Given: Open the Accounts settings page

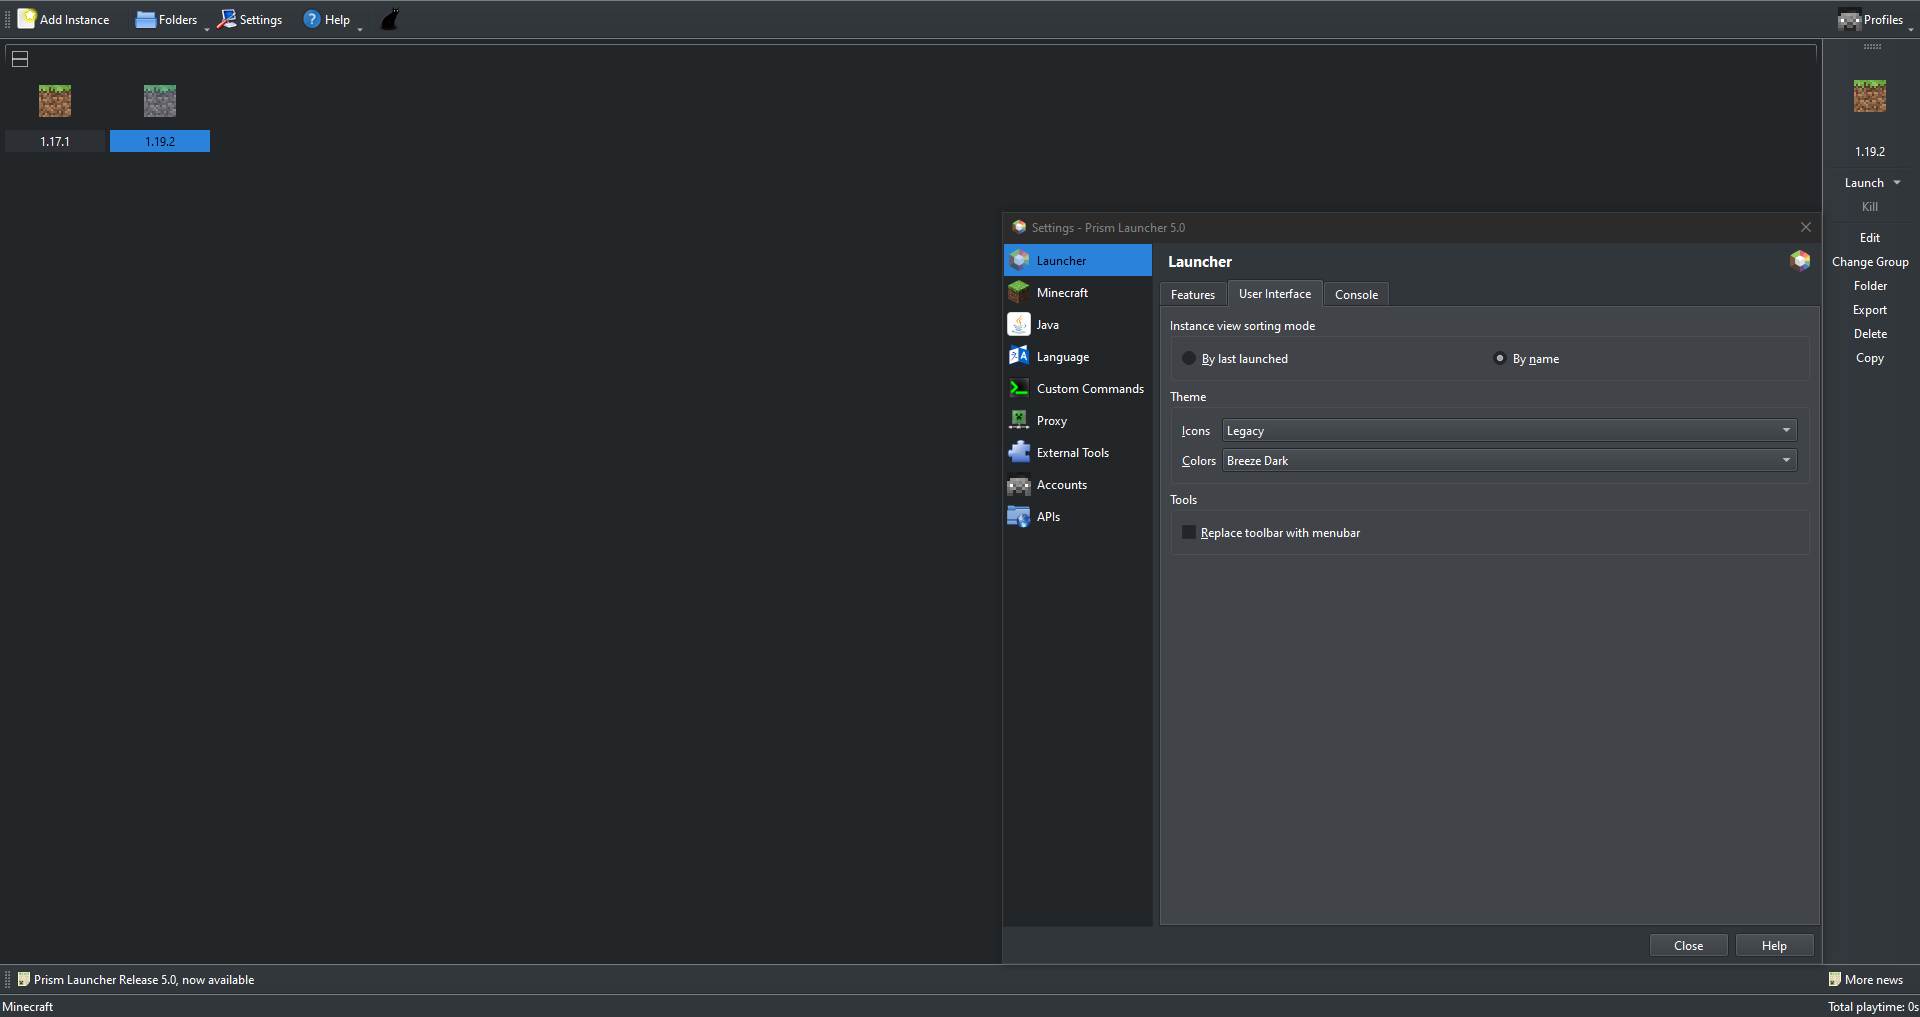Looking at the screenshot, I should coord(1078,485).
